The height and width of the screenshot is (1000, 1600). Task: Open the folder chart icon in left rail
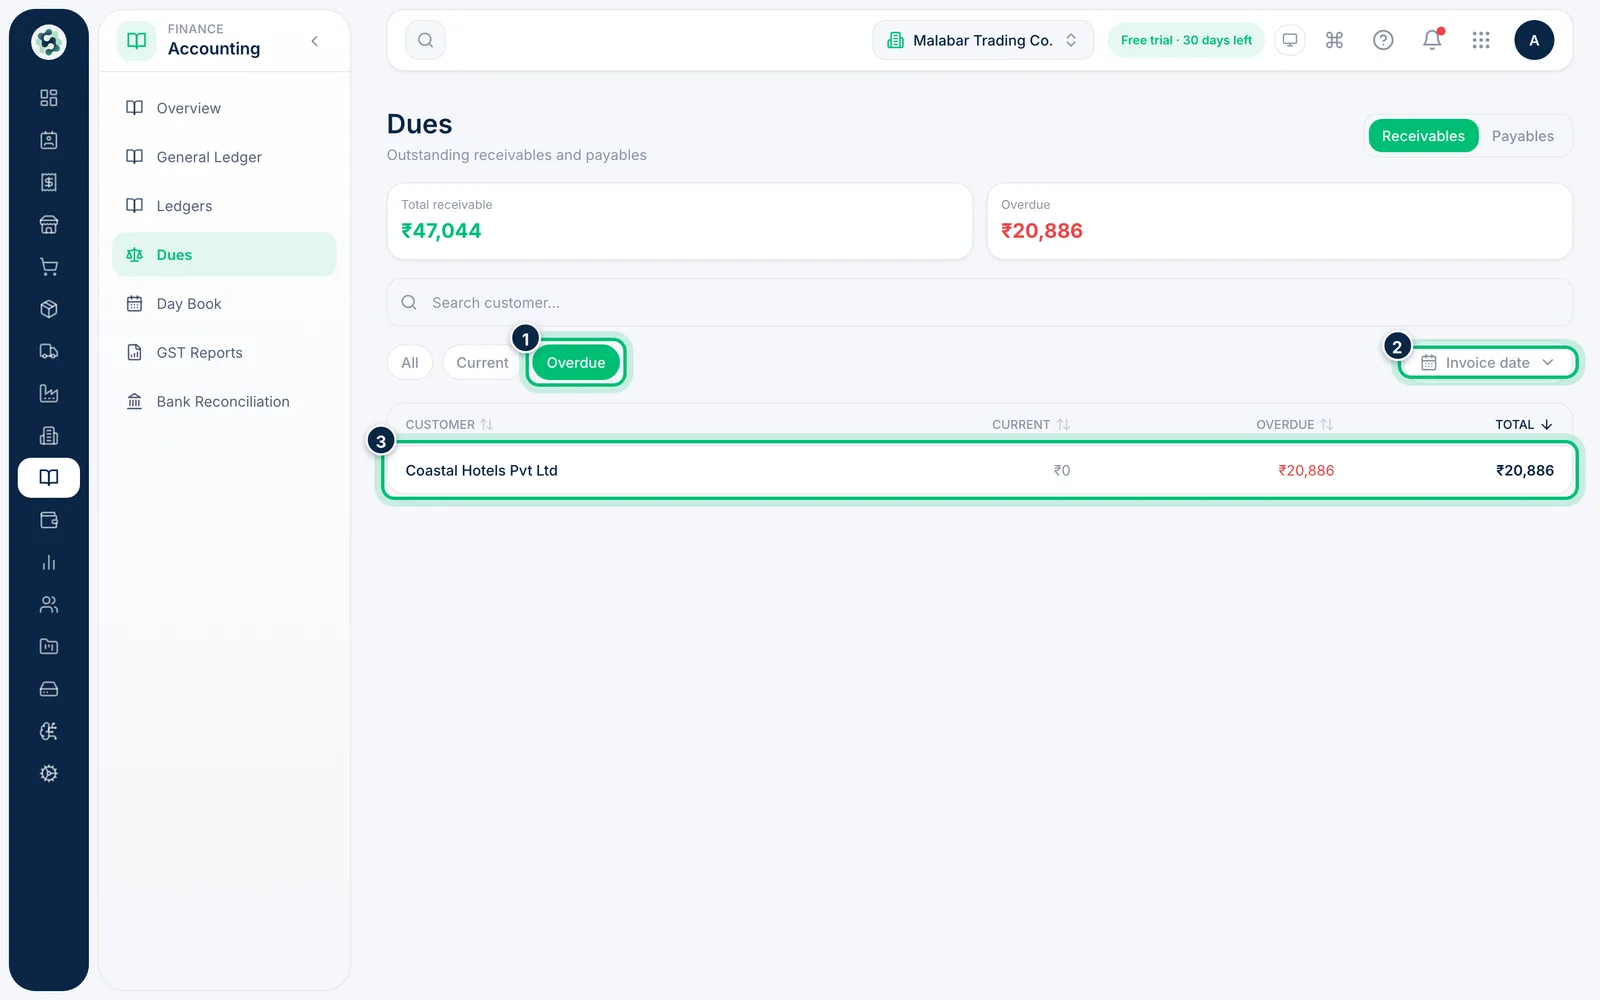(x=48, y=647)
